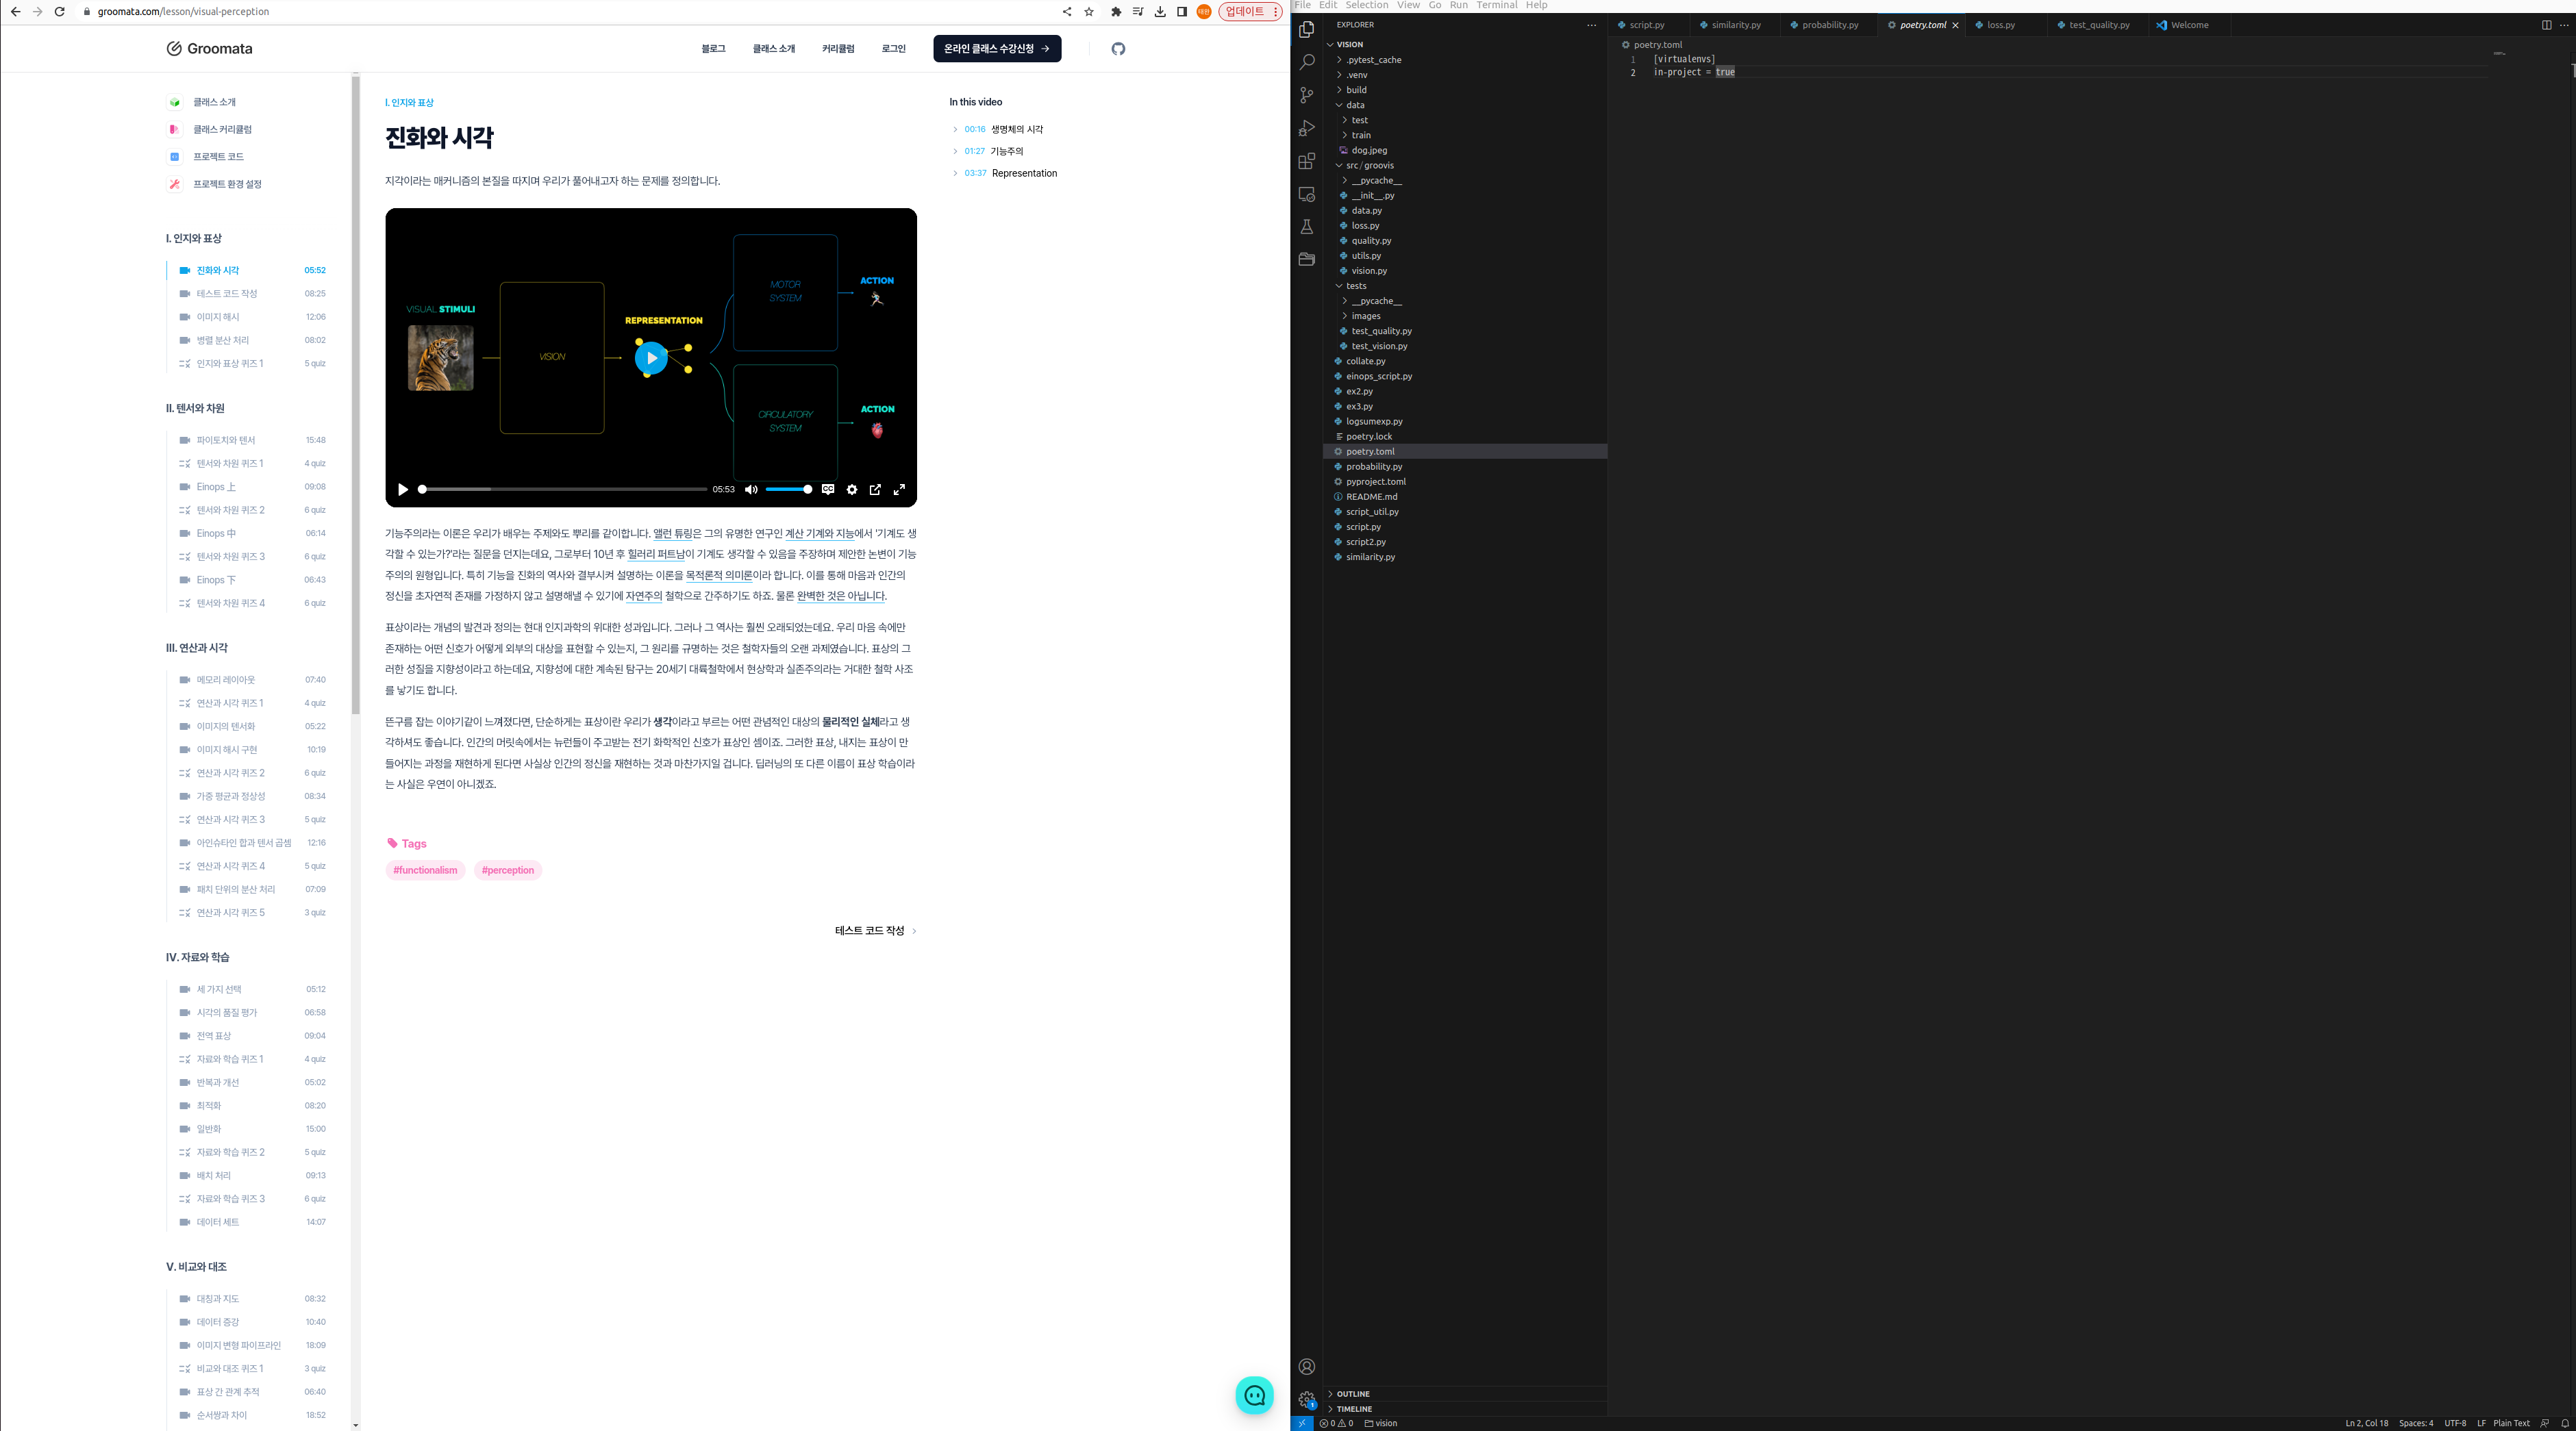Viewport: 2576px width, 1431px height.
Task: Click the GitHub icon in the site header
Action: point(1118,49)
